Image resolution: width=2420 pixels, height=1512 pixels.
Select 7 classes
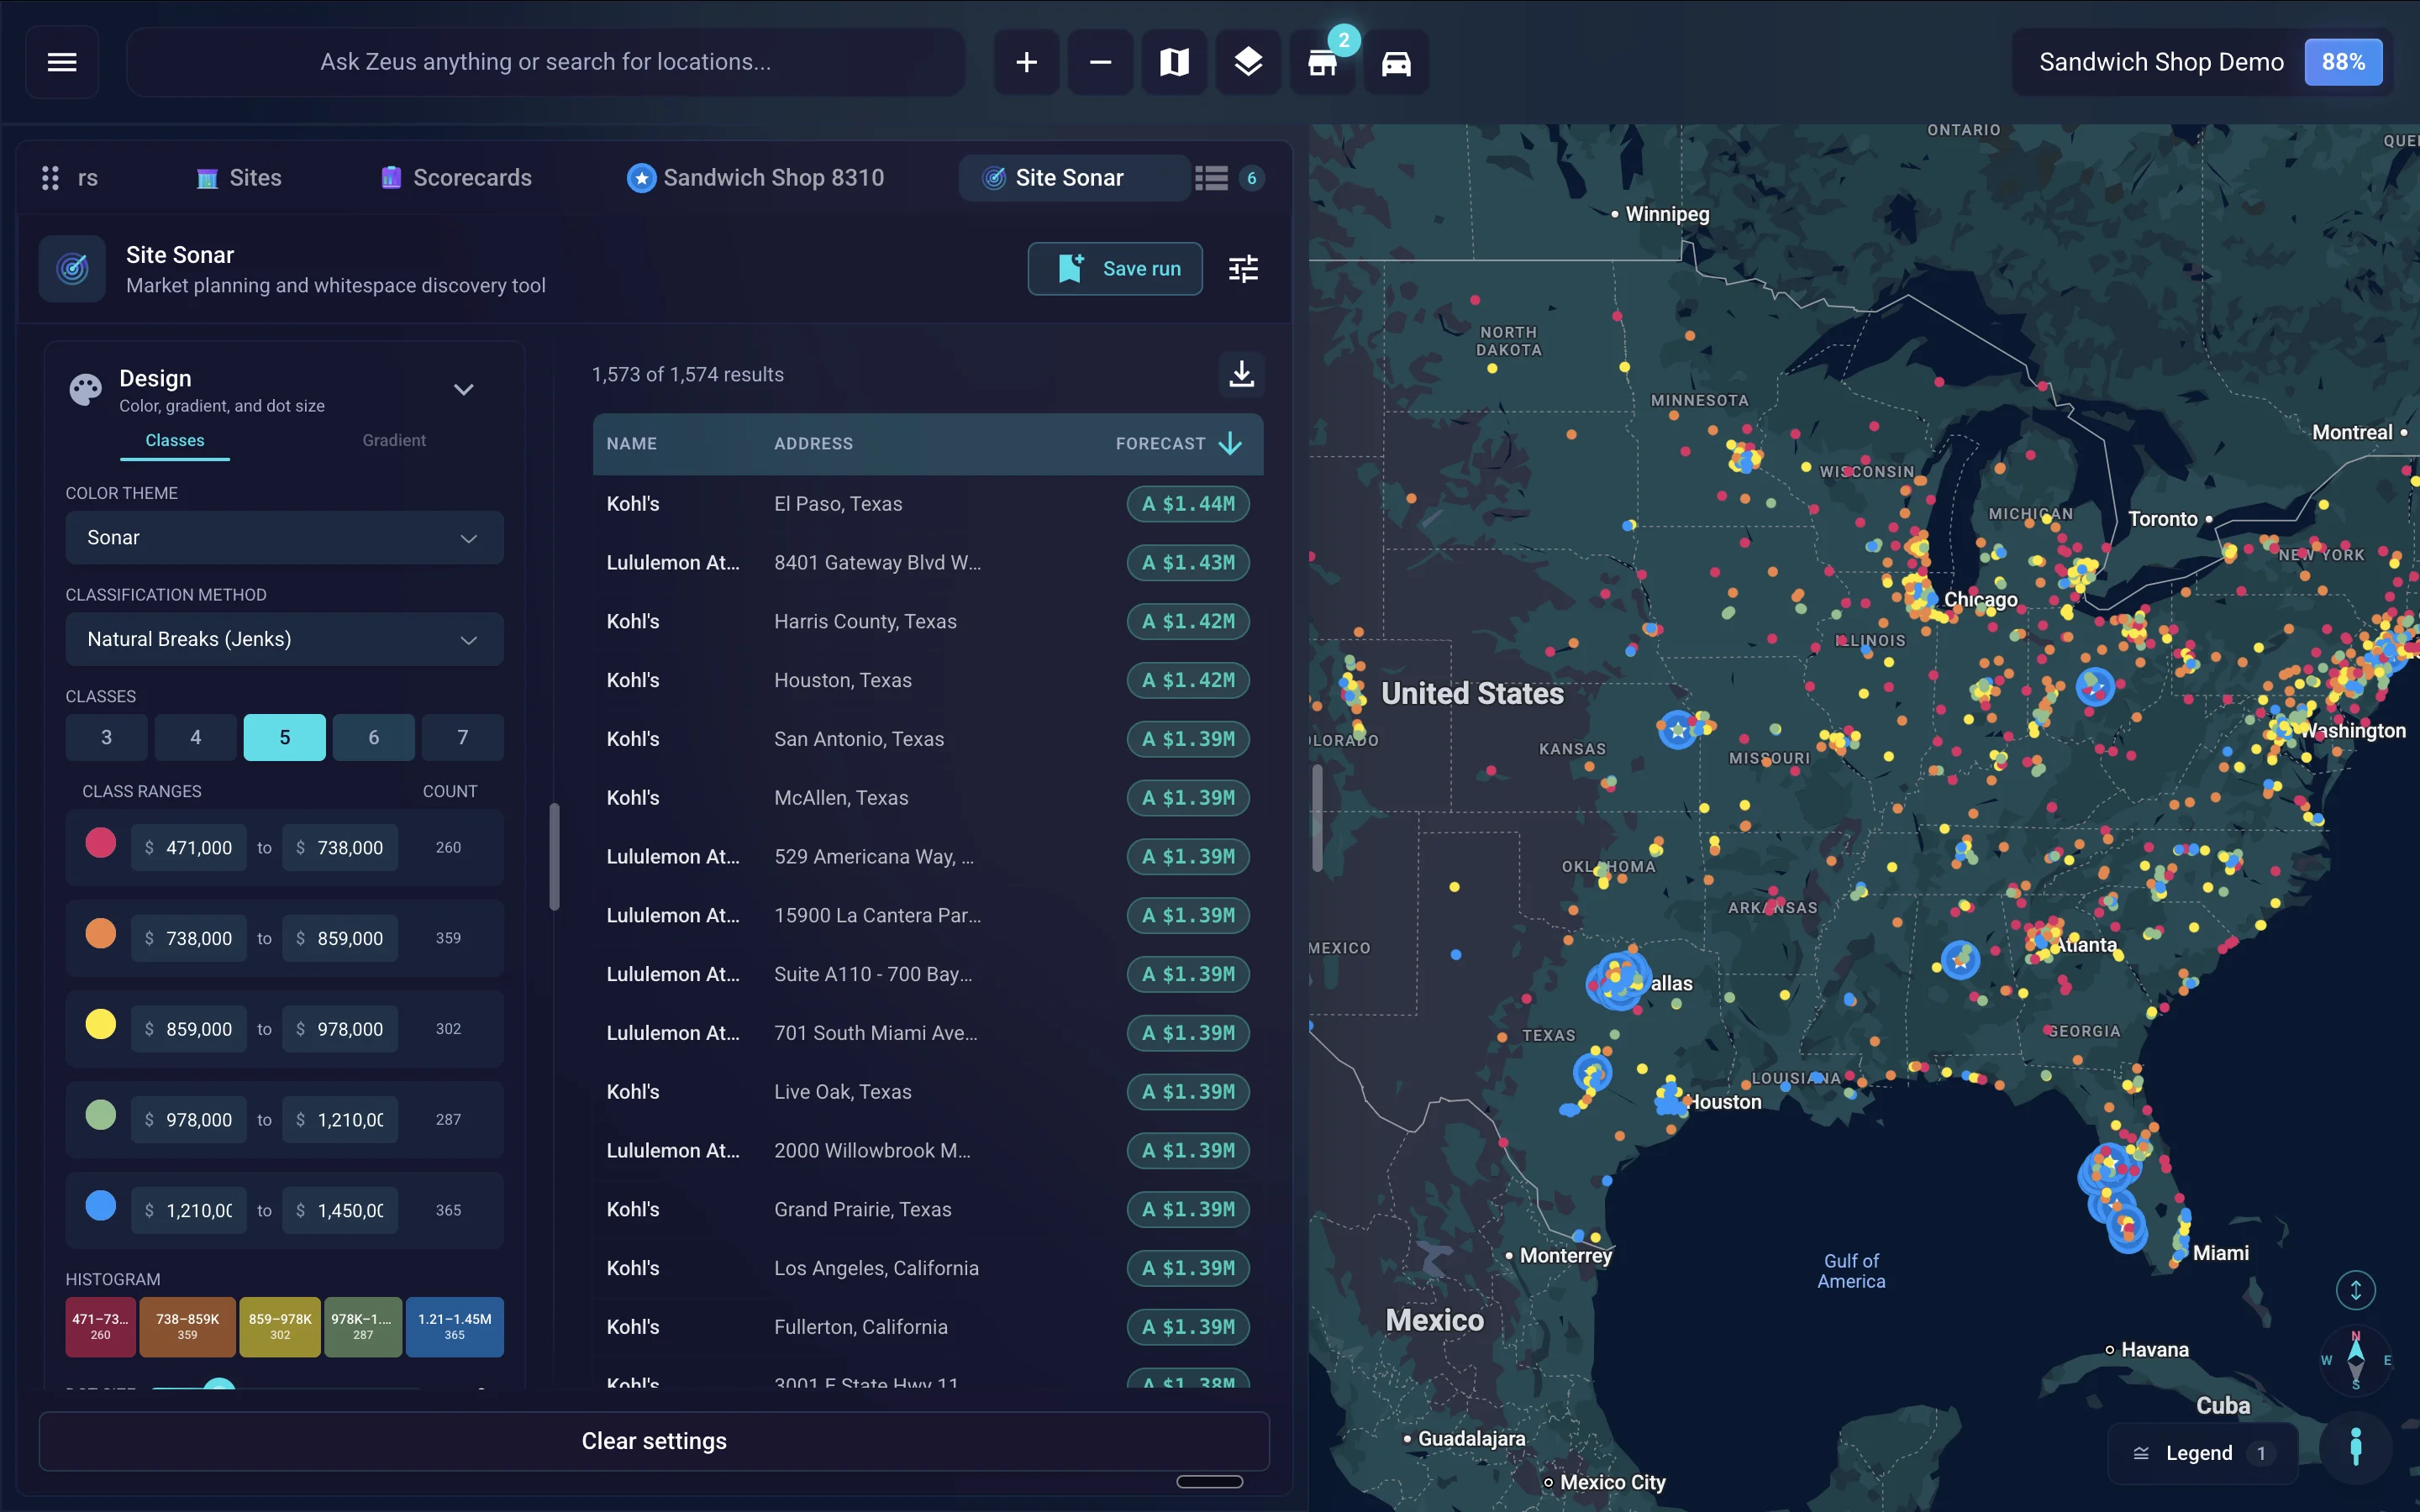point(462,737)
